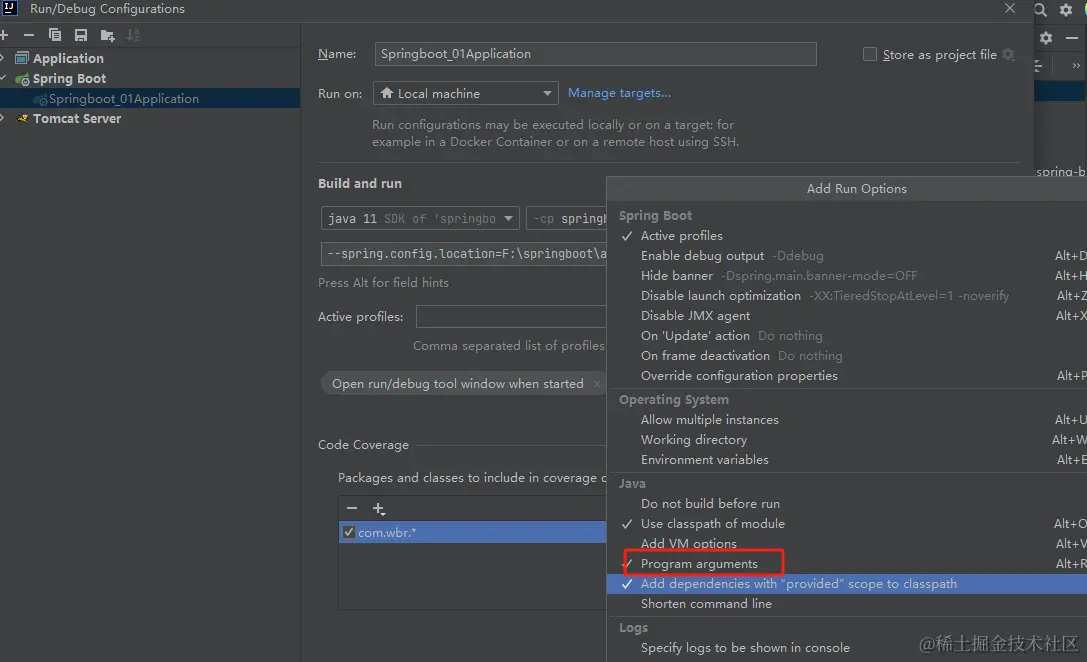Edit the Name field

pyautogui.click(x=595, y=54)
